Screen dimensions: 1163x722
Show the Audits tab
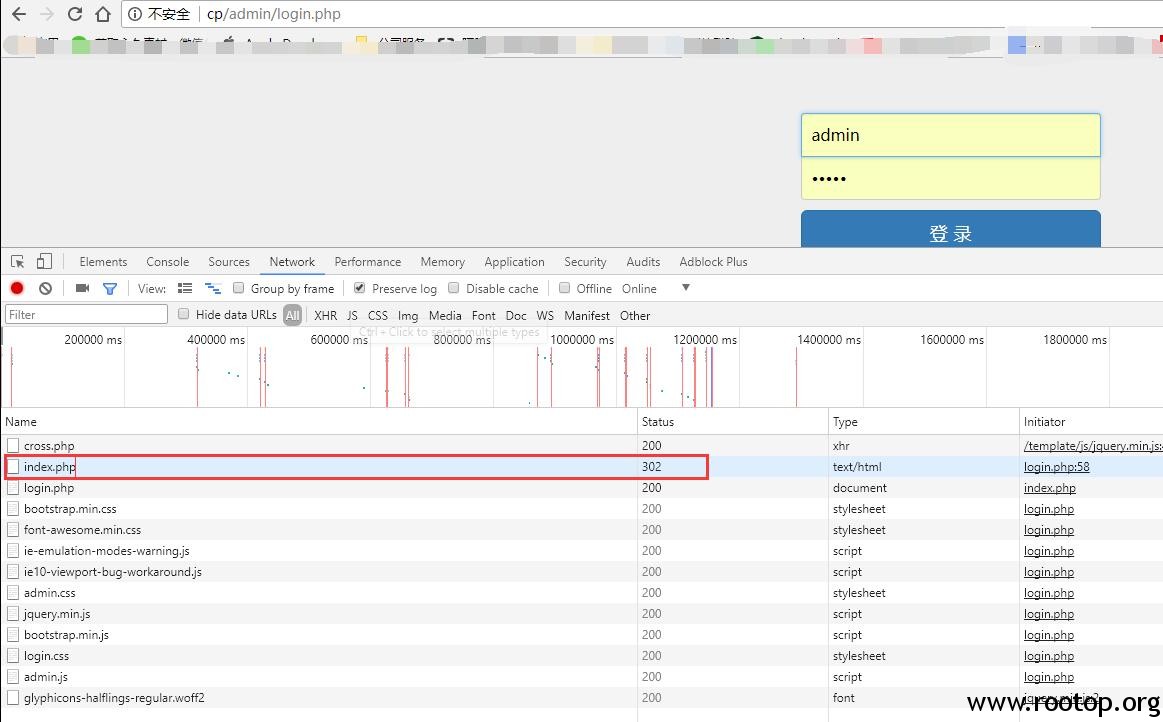point(643,262)
